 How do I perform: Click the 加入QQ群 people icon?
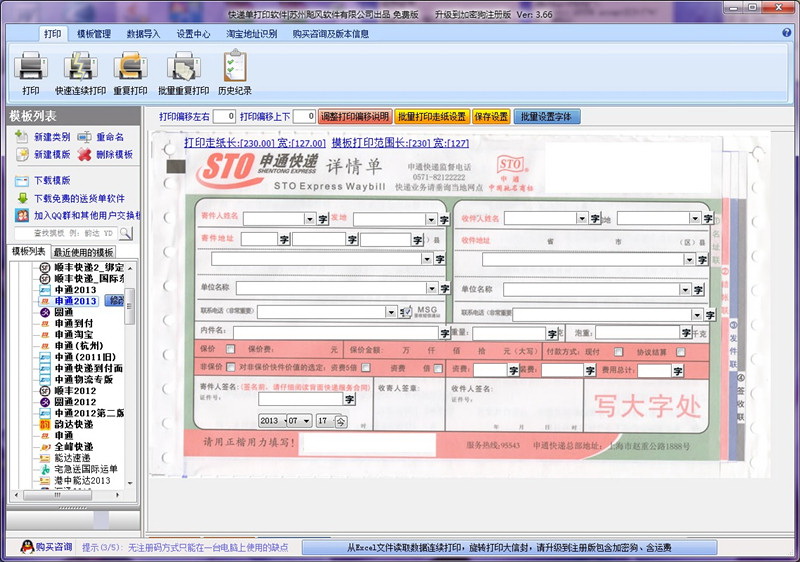click(22, 215)
